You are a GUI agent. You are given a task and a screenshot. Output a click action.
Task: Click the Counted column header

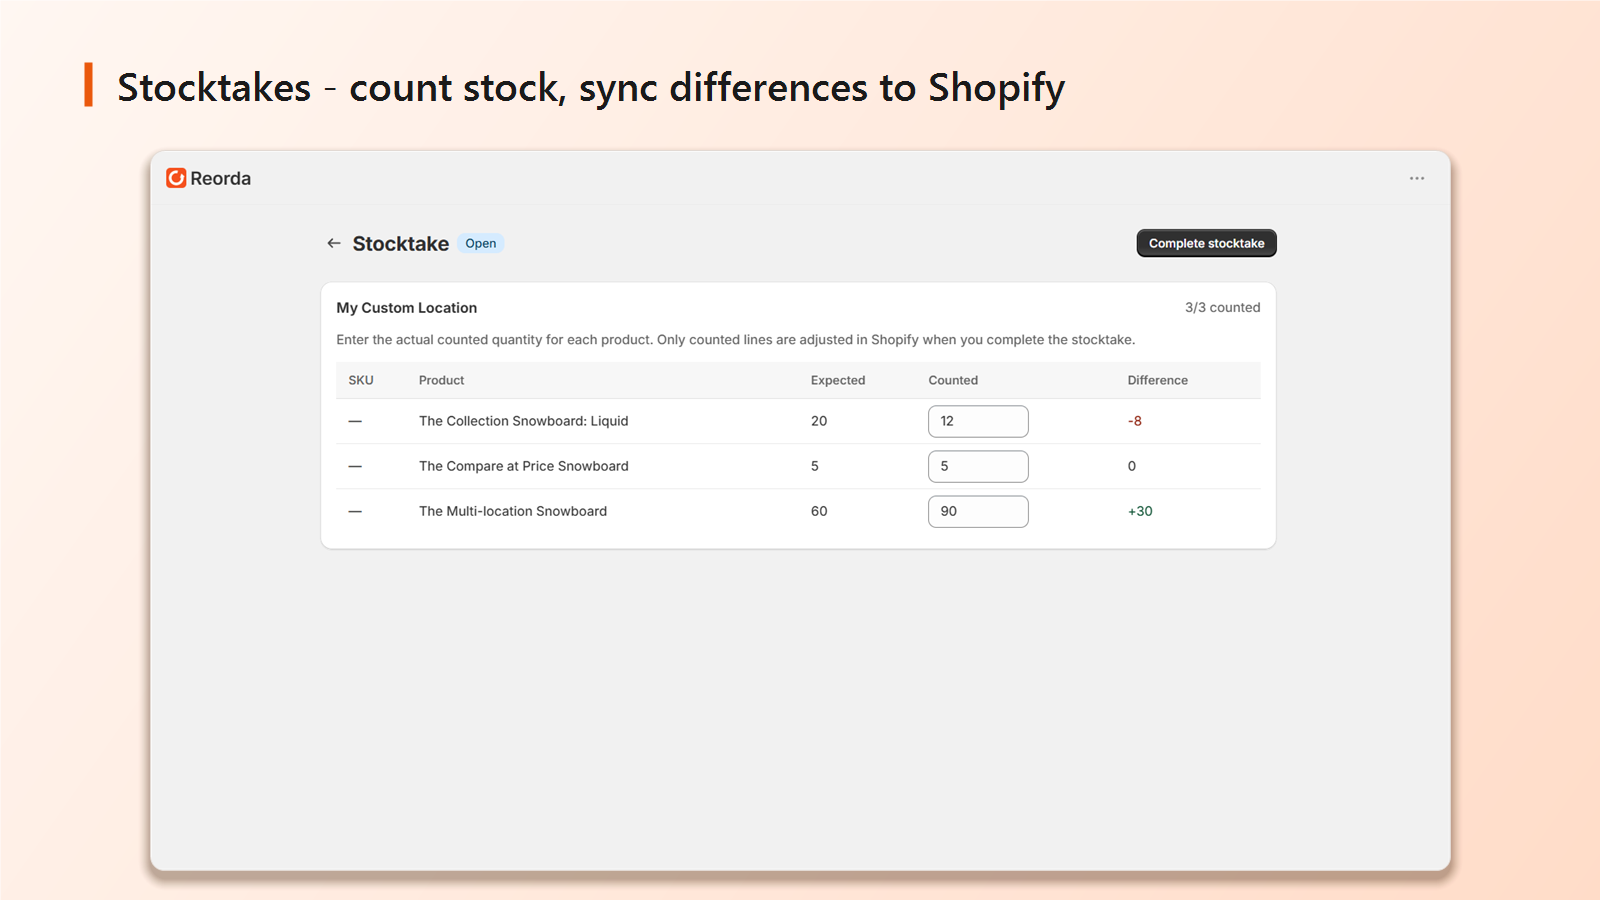click(x=953, y=380)
